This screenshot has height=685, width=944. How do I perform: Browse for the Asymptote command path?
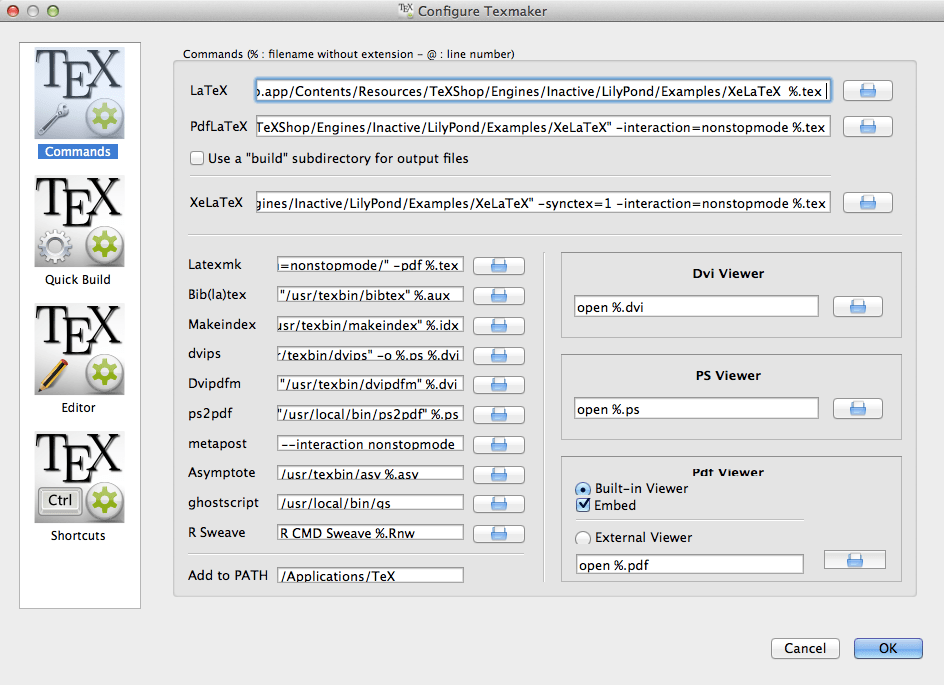(498, 475)
